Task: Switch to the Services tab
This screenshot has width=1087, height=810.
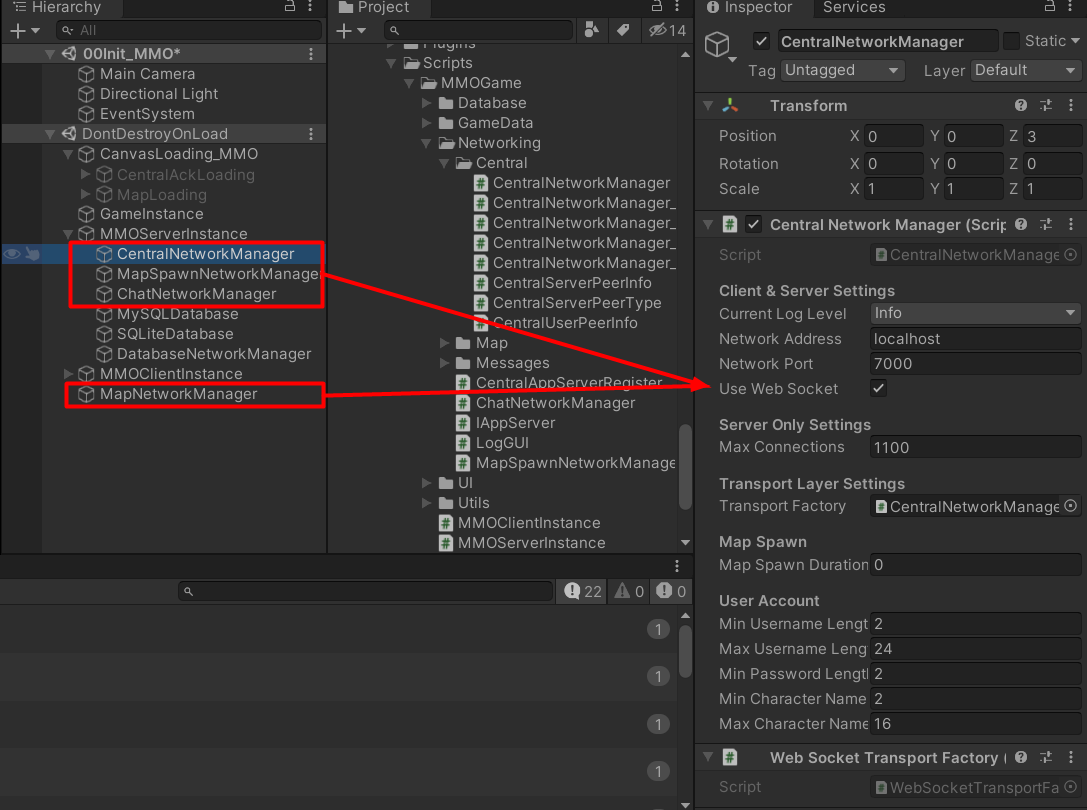Action: click(x=854, y=7)
